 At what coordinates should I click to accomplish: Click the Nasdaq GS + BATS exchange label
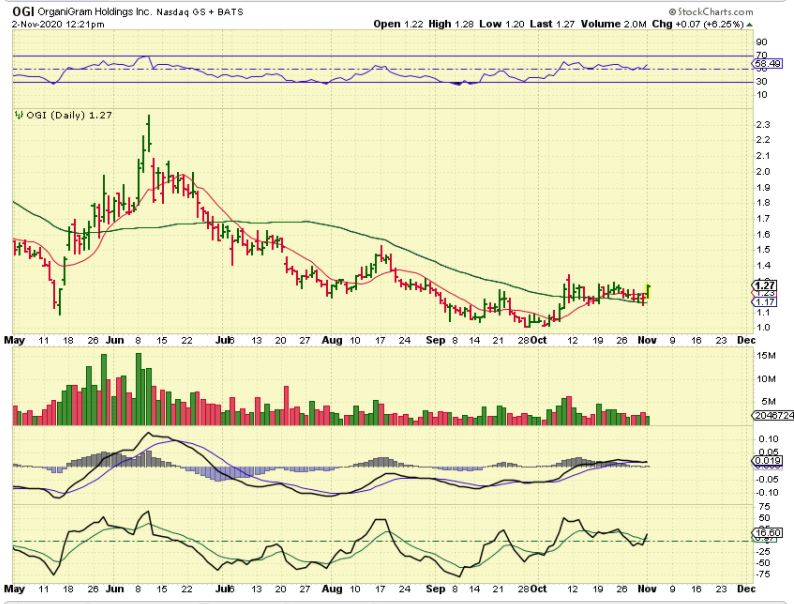pyautogui.click(x=200, y=12)
